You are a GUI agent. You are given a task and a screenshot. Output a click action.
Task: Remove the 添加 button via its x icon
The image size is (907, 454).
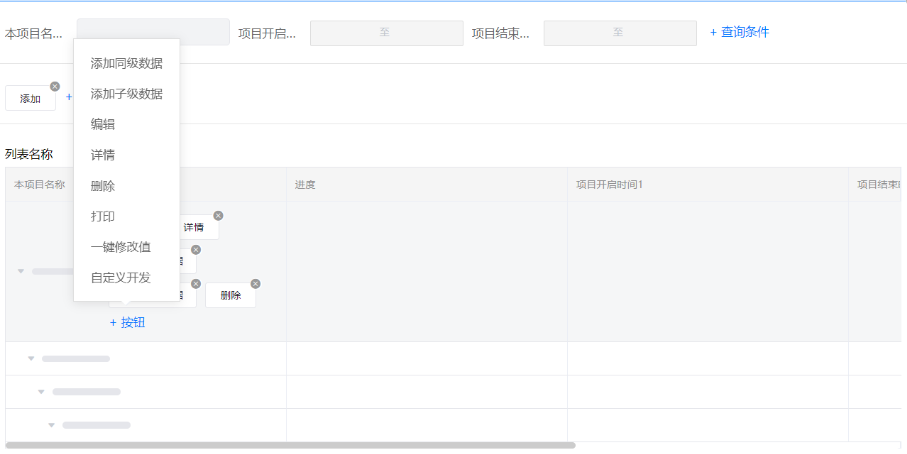[x=55, y=86]
